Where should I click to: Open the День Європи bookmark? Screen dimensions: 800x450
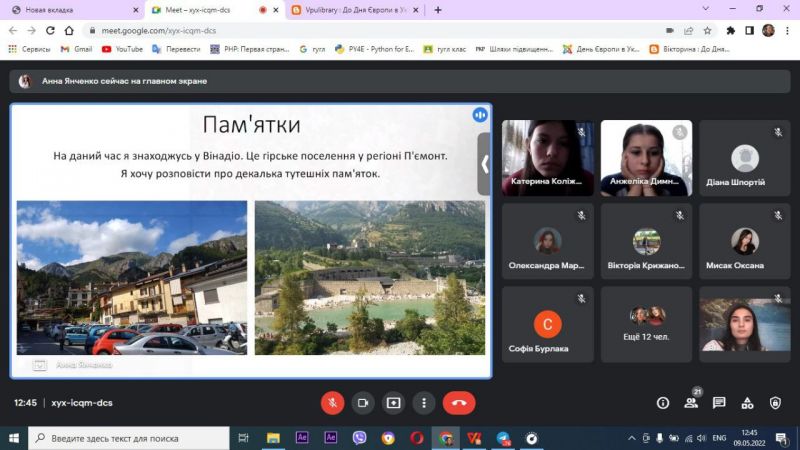click(x=601, y=49)
